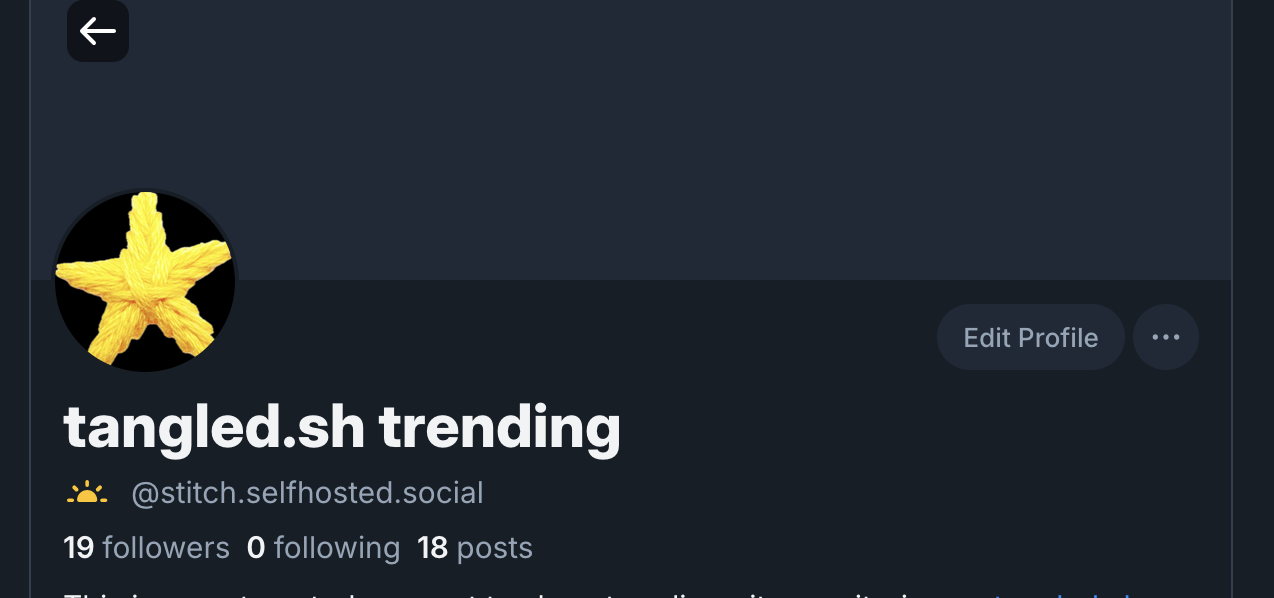
Task: Click the yellow sunrise icon beside handle
Action: point(87,492)
